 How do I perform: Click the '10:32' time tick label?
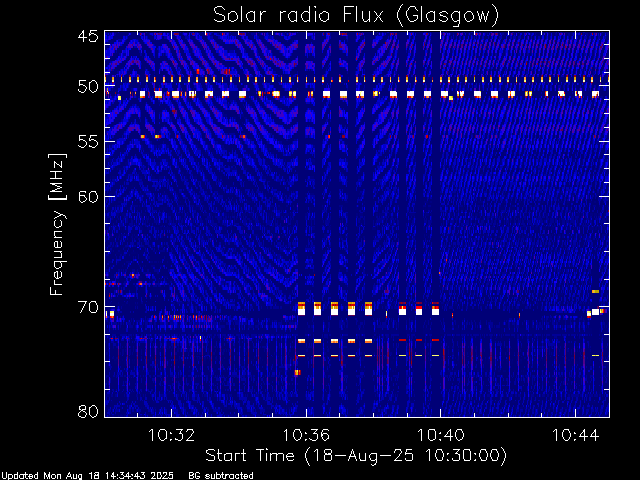pos(171,435)
